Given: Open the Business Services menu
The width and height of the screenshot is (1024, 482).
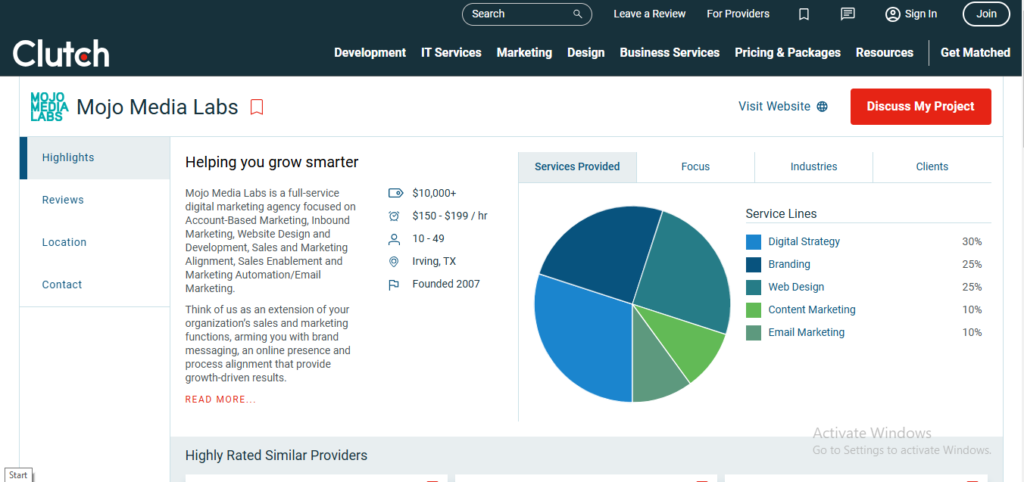Looking at the screenshot, I should point(669,53).
